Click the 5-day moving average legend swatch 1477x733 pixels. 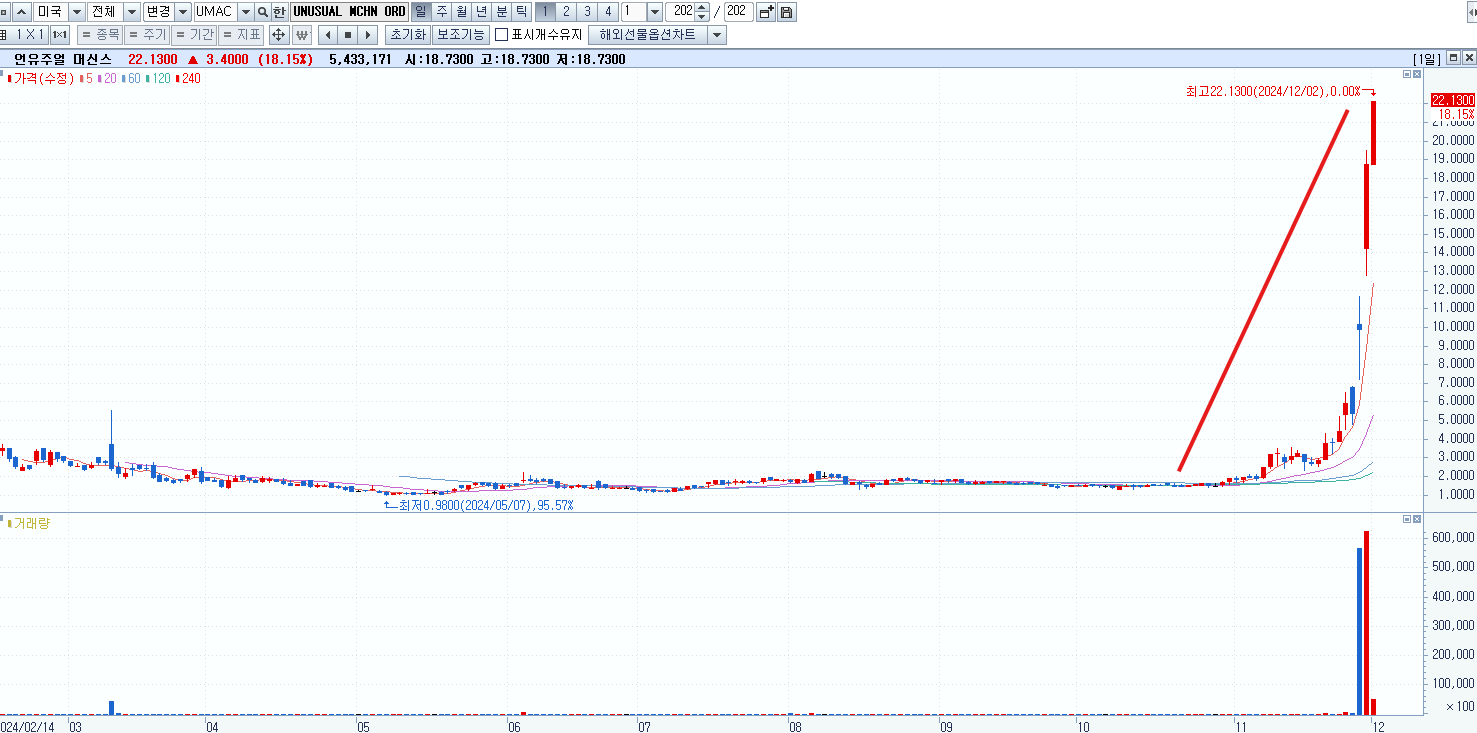click(x=80, y=78)
